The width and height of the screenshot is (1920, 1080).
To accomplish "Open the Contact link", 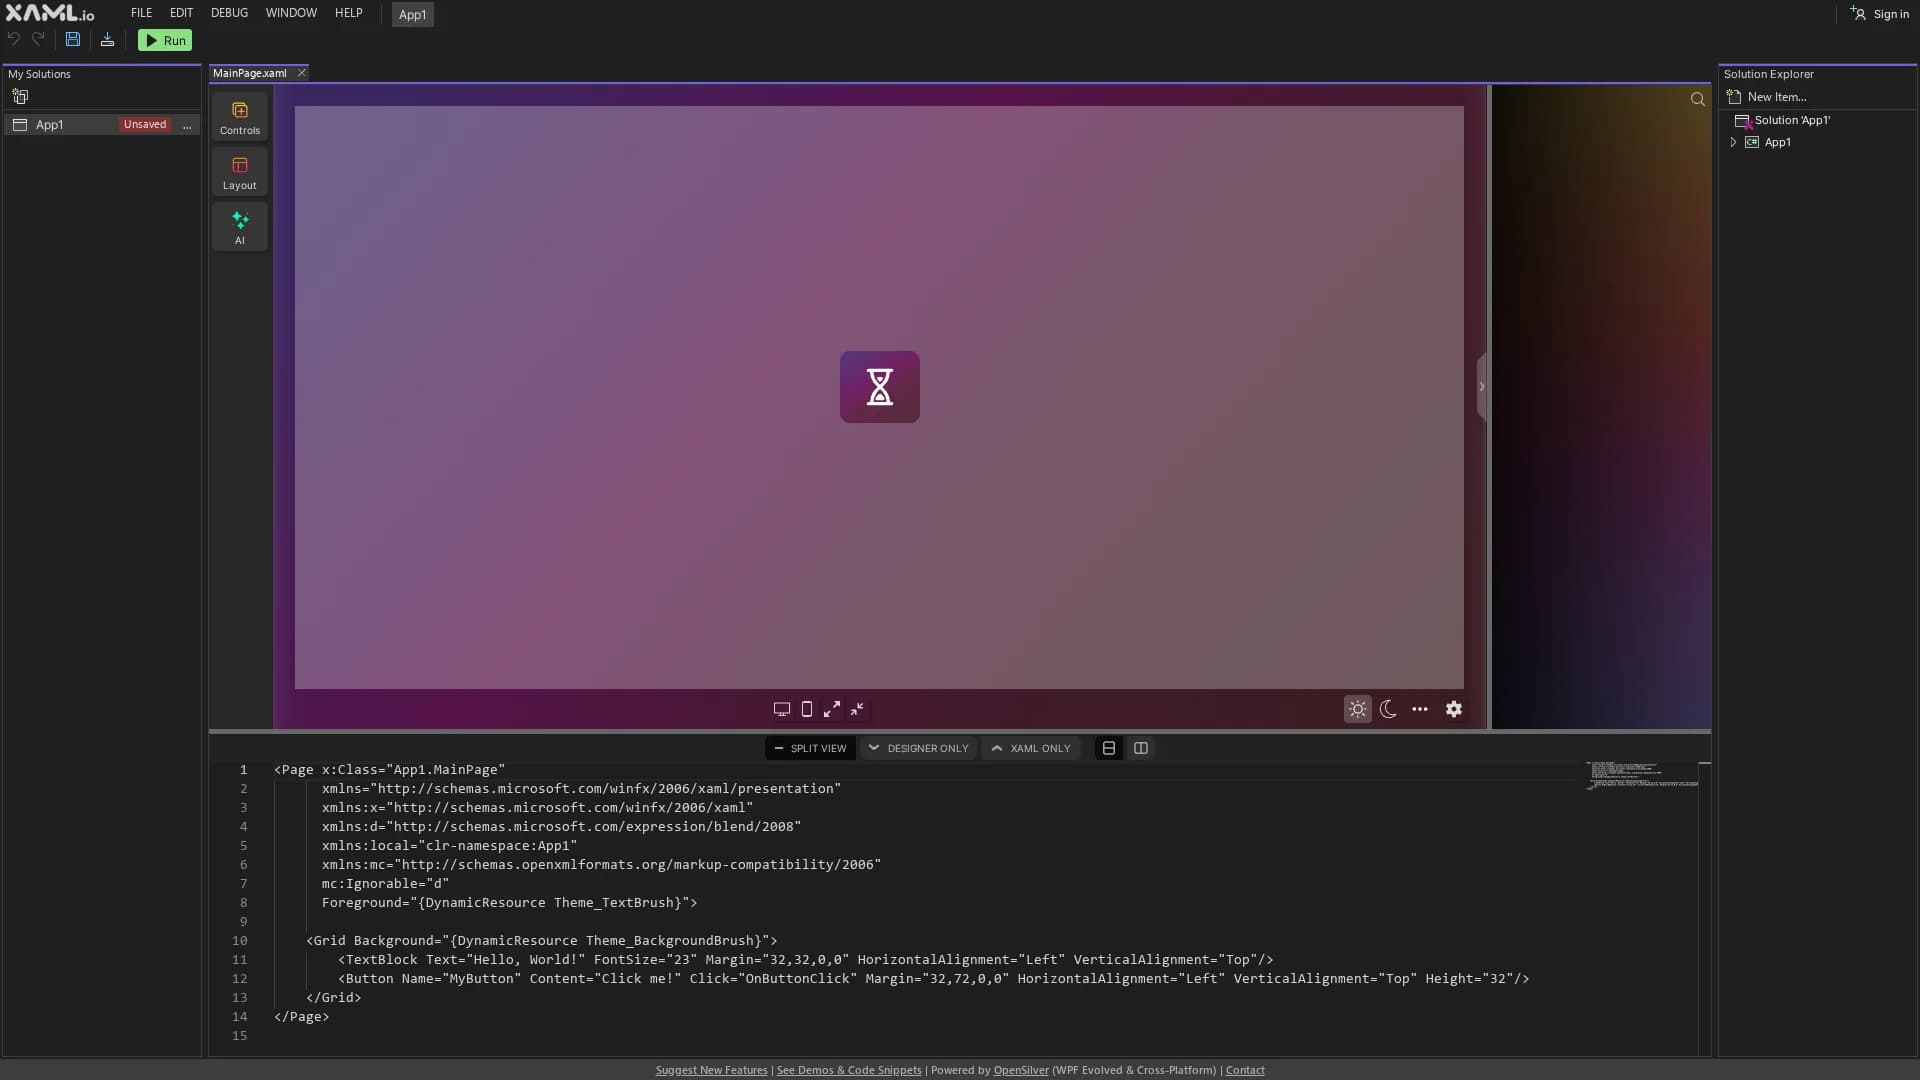I will tap(1245, 1070).
